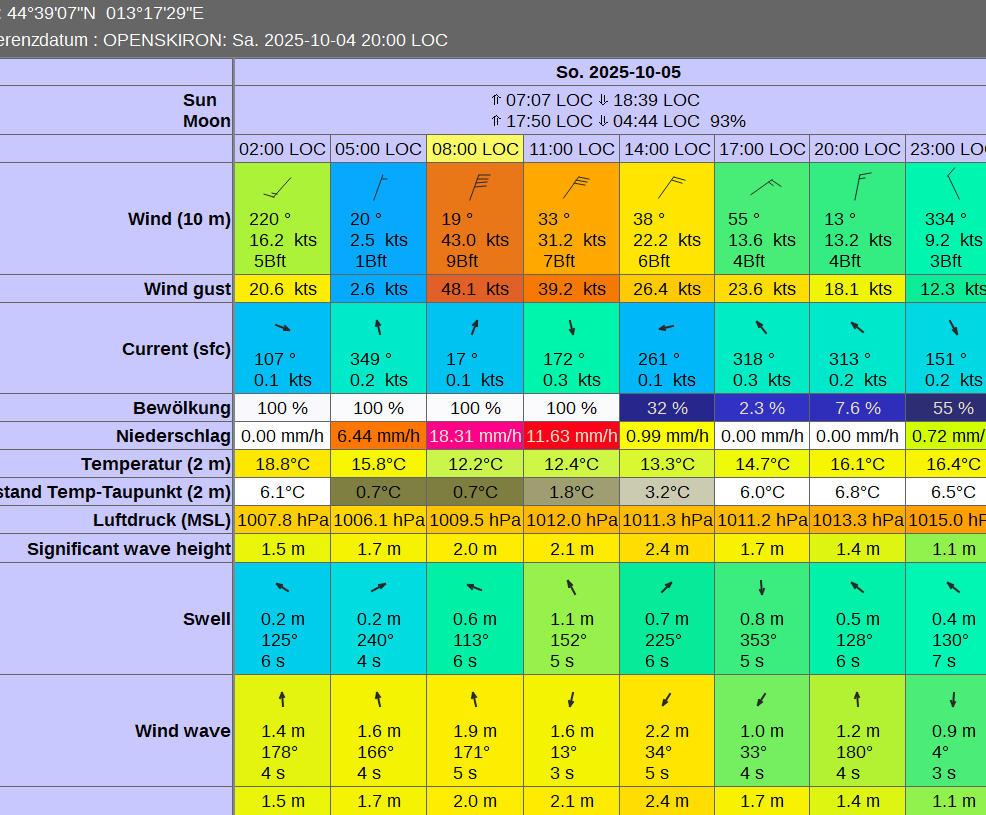Click the current direction arrow at 14:00
Screen dimensions: 986x815
tap(666, 327)
